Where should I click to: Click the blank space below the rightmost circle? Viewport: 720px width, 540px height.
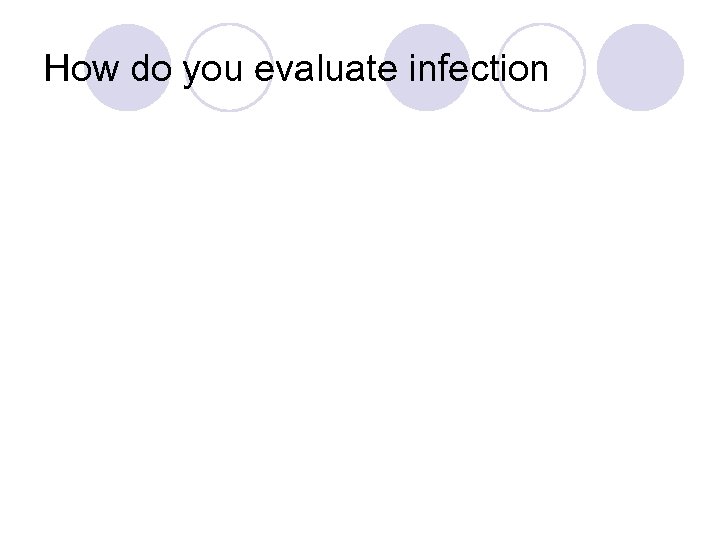point(640,160)
